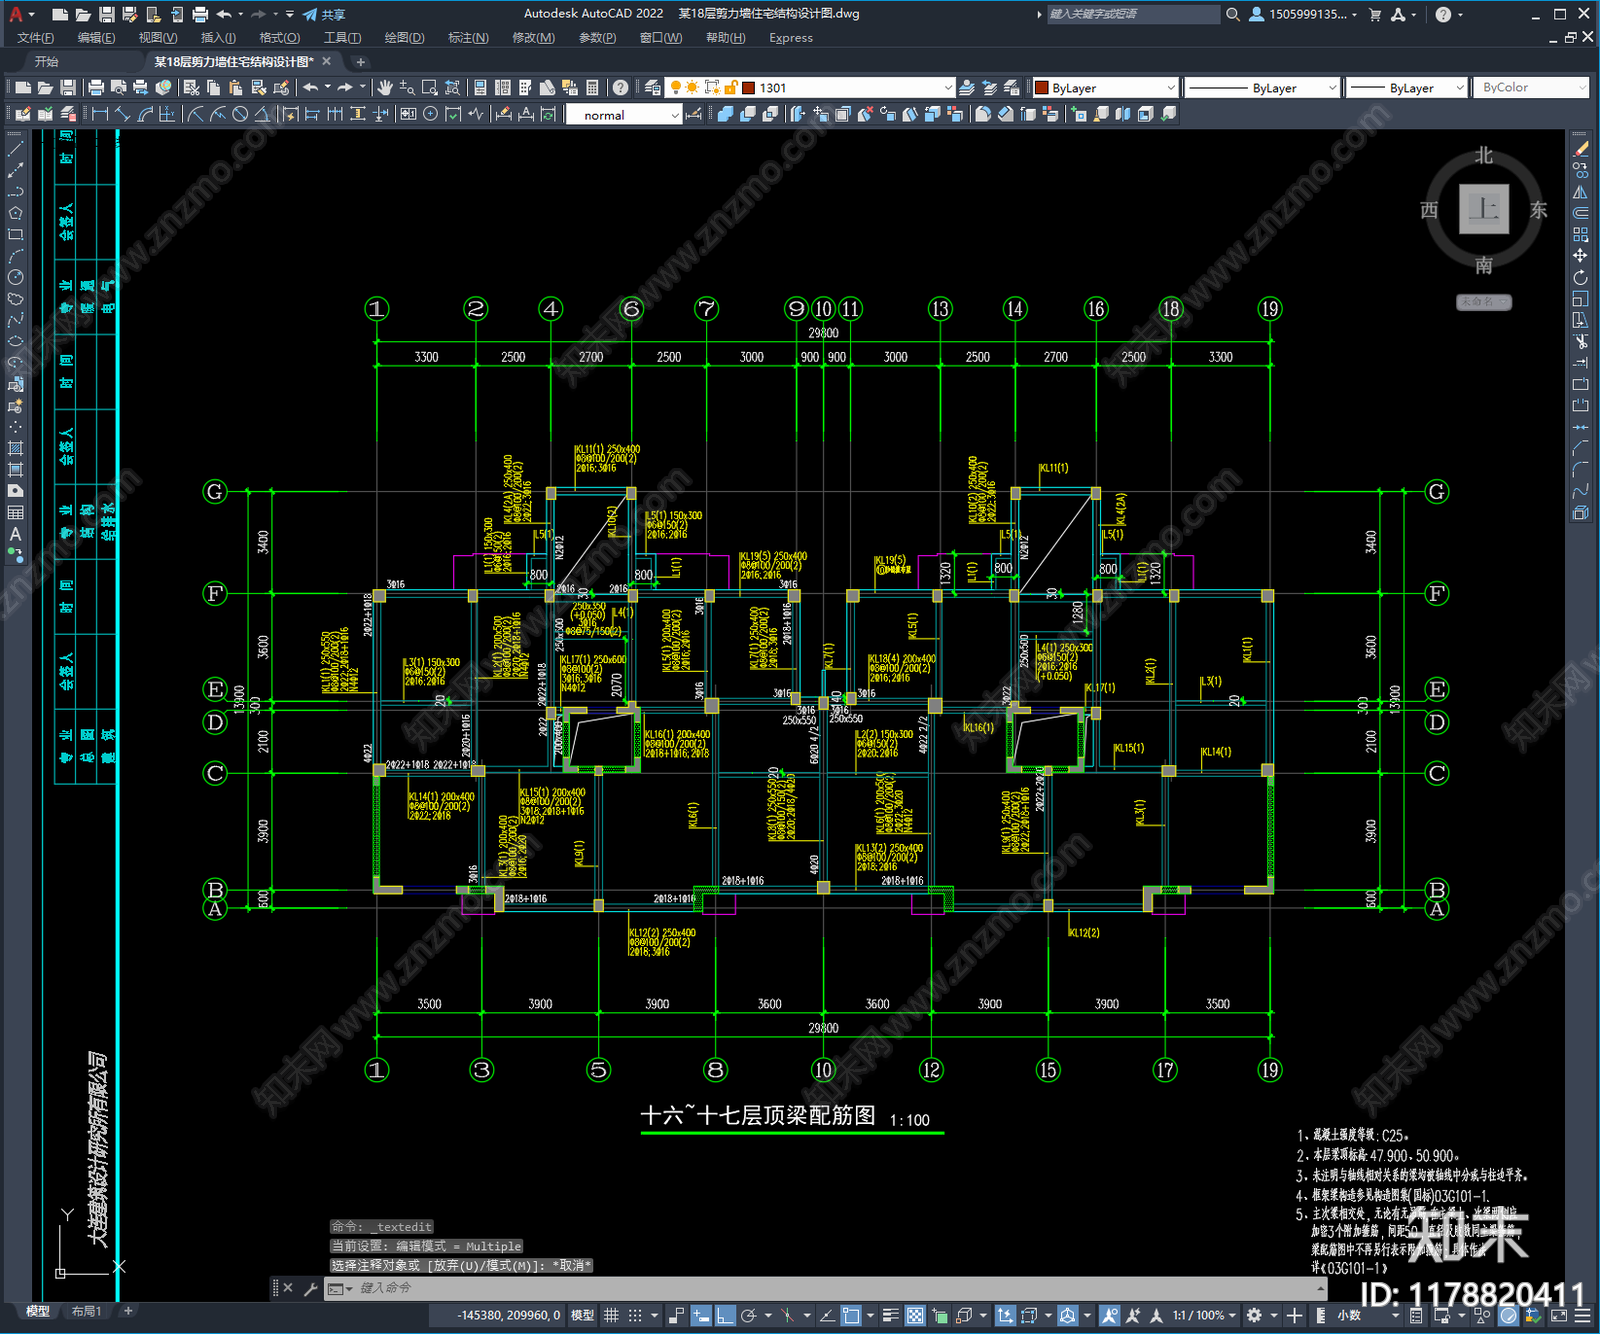1600x1334 pixels.
Task: Toggle drawing grid display in status bar
Action: [611, 1315]
